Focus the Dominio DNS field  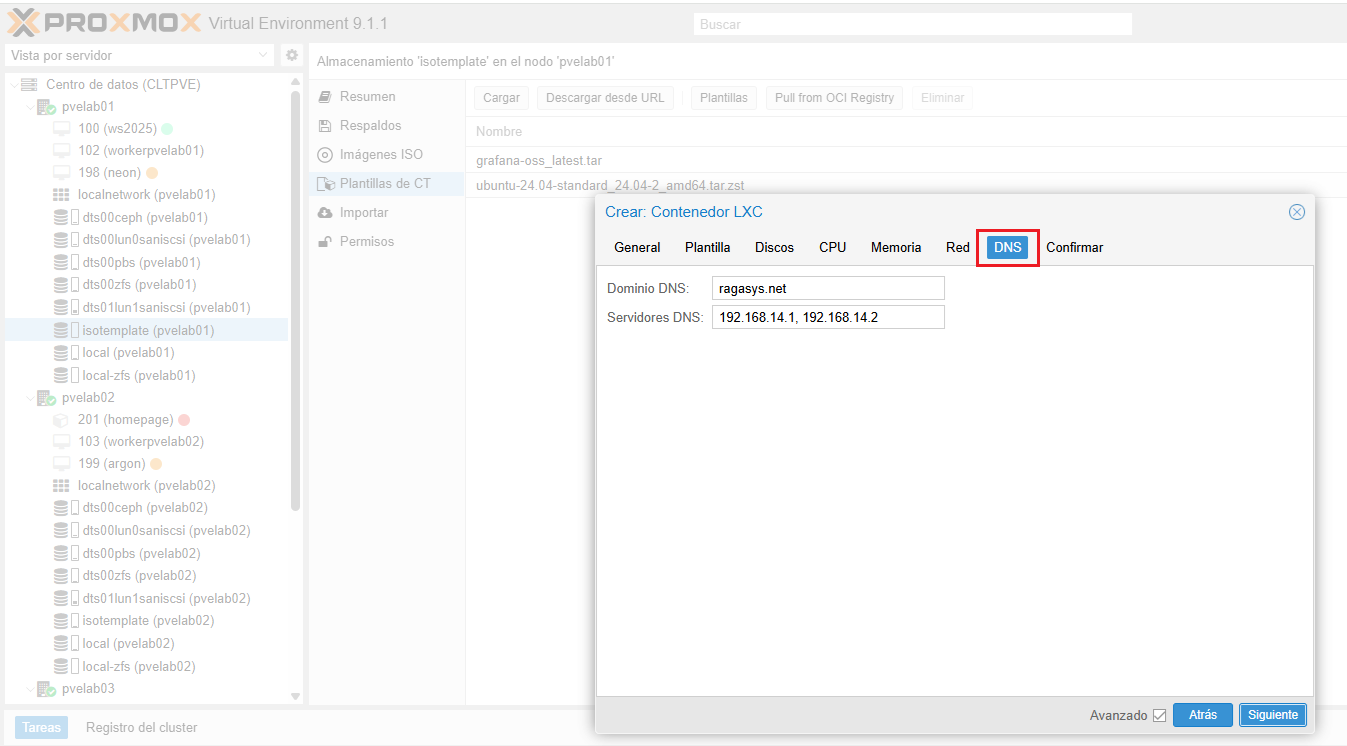[828, 288]
